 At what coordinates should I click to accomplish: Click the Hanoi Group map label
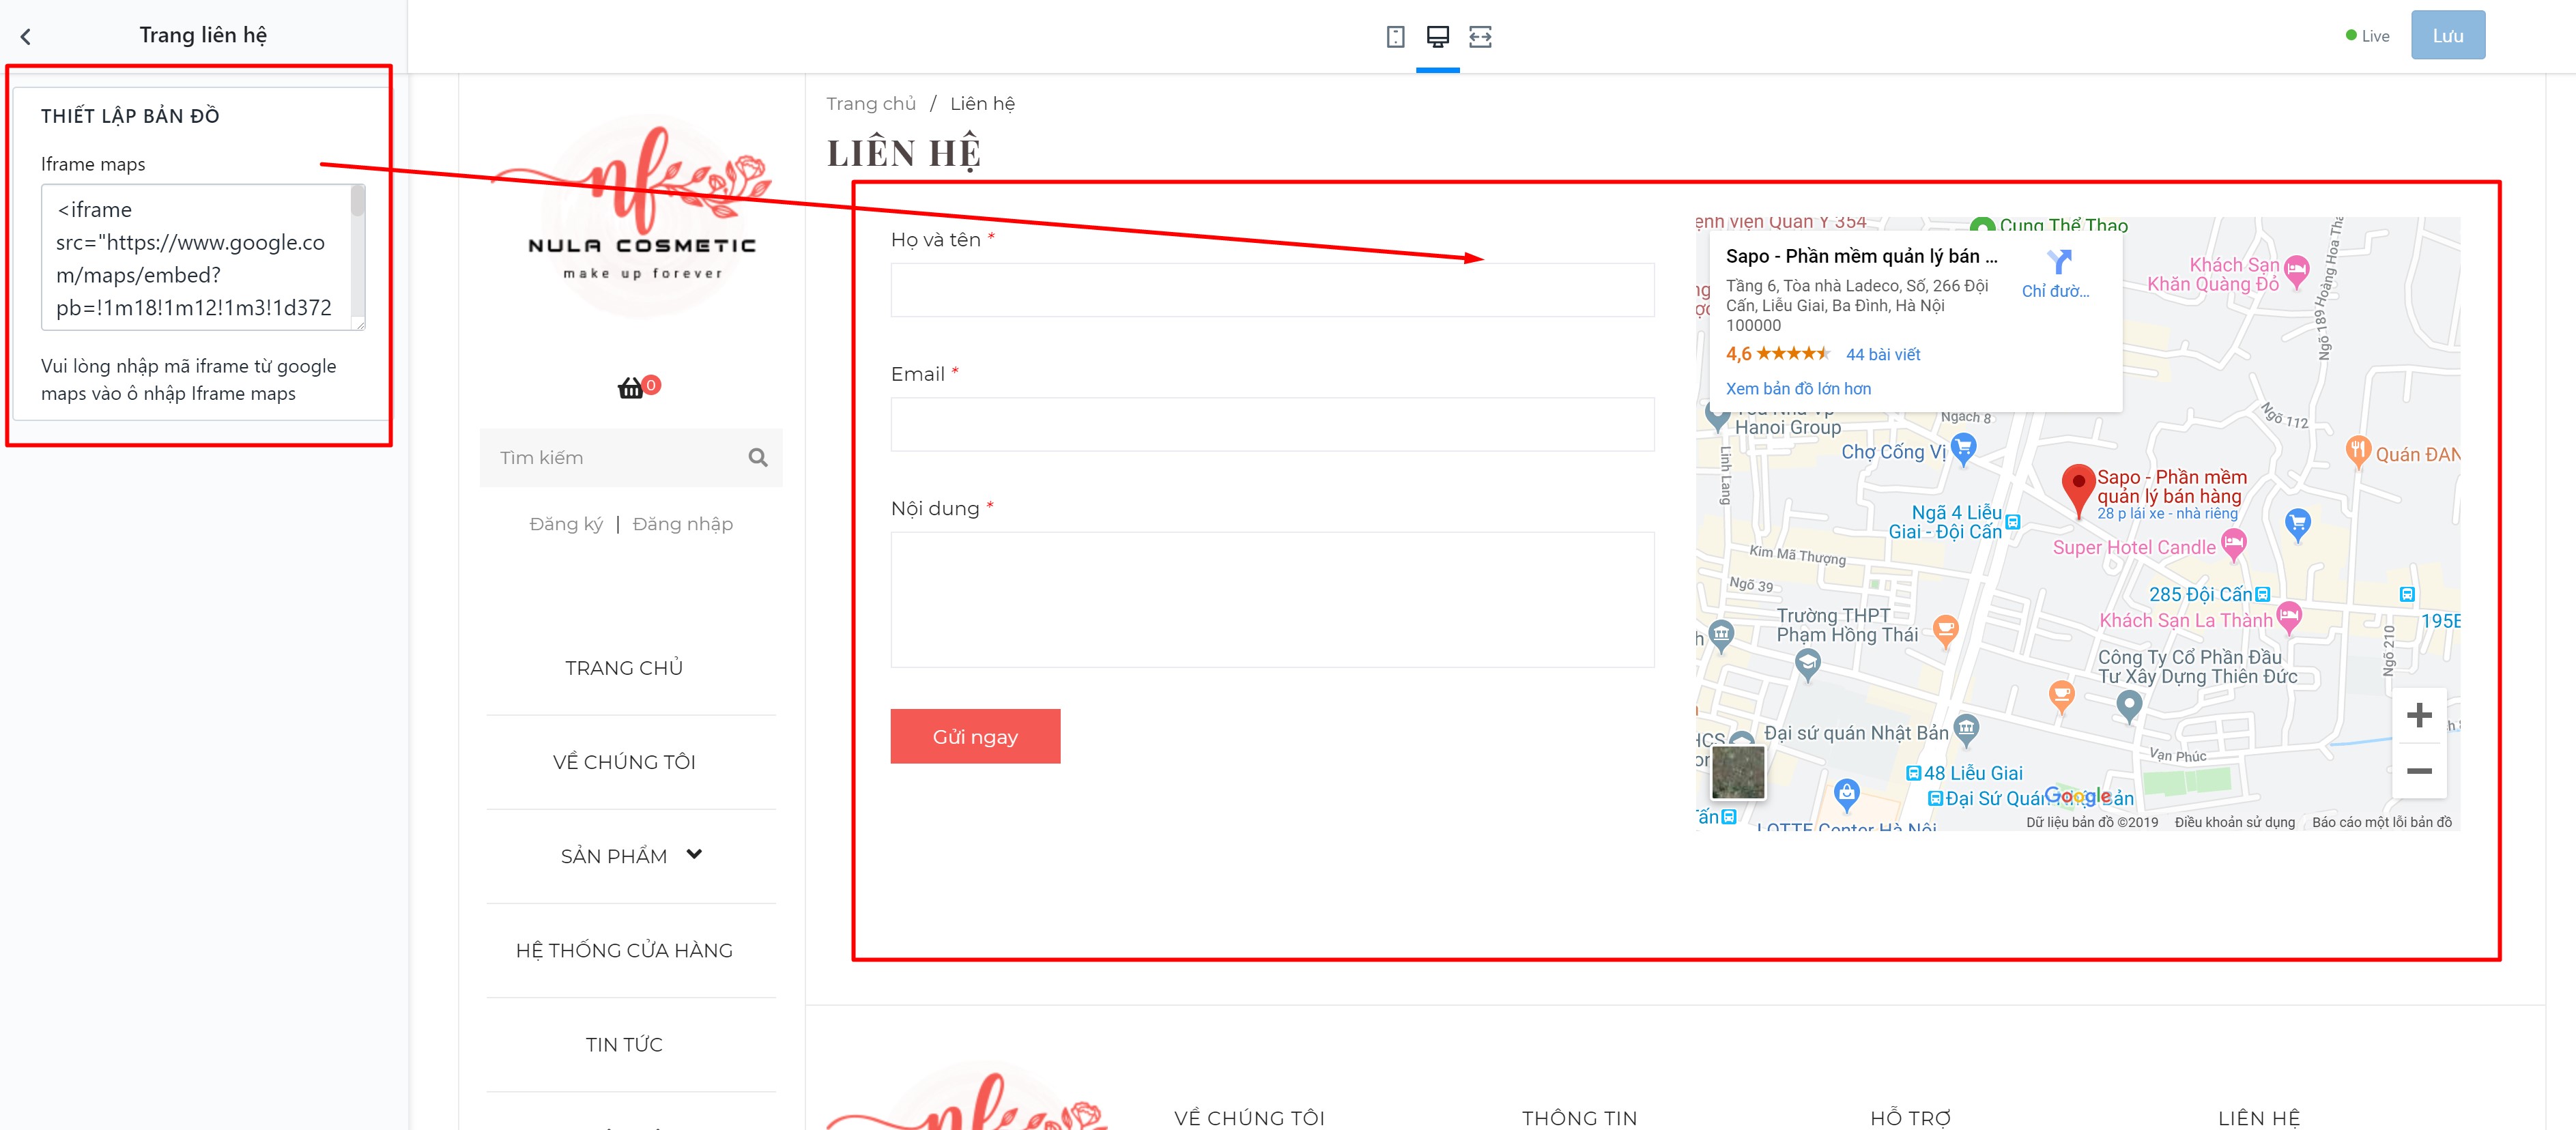tap(1788, 427)
